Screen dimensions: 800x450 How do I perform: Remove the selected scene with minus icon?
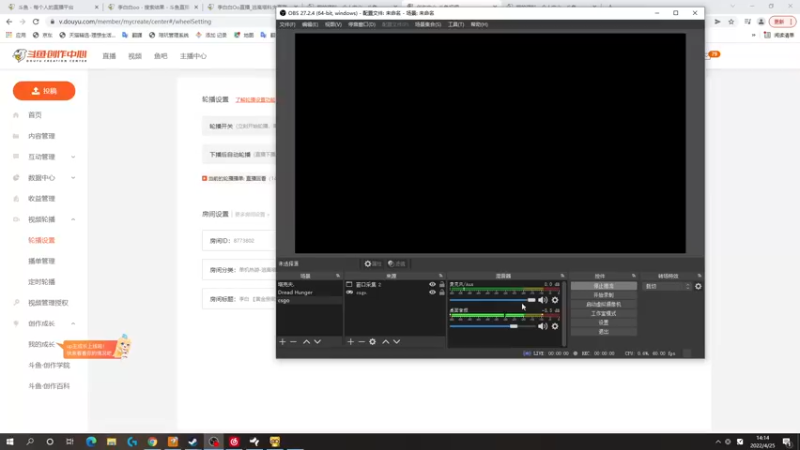pos(293,342)
